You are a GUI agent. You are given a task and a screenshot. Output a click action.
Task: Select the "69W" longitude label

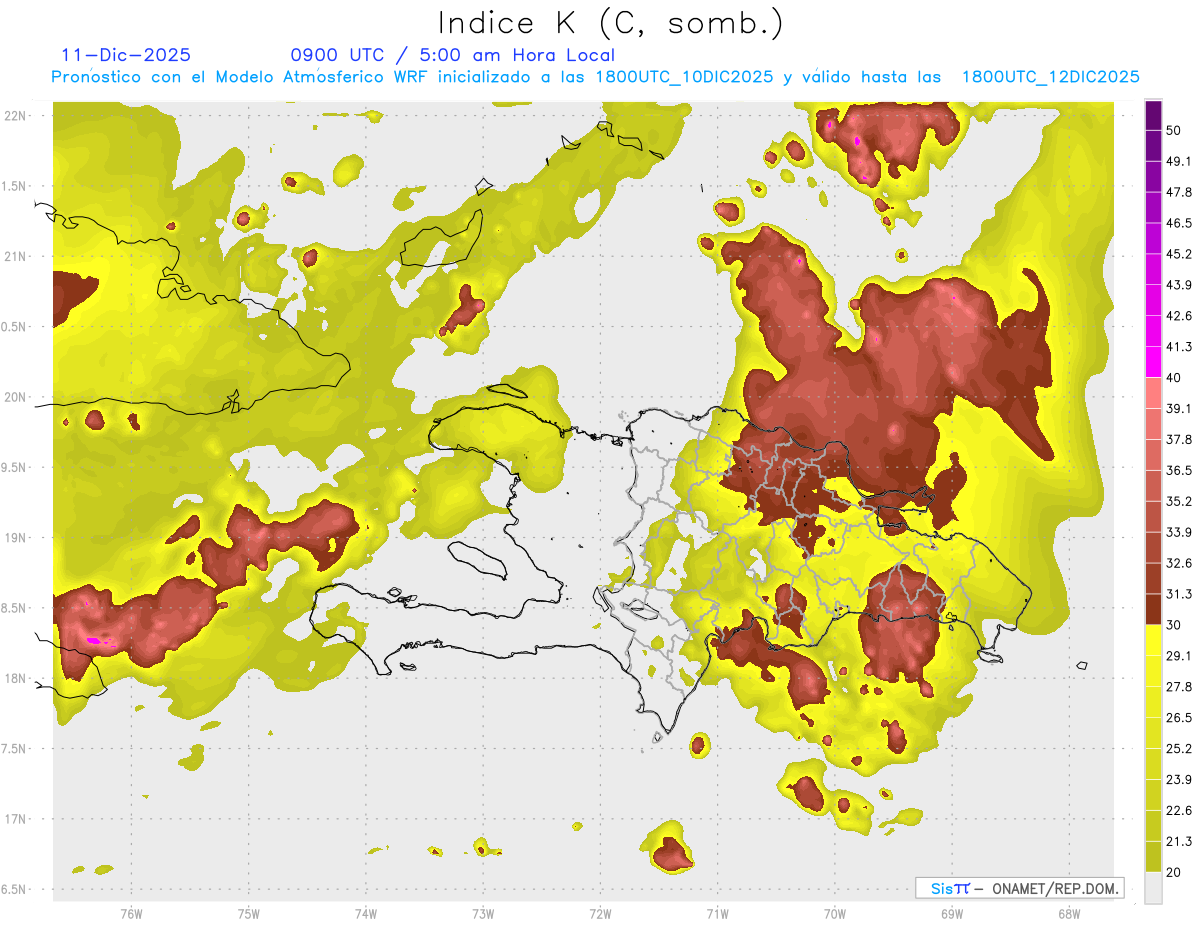[x=952, y=914]
